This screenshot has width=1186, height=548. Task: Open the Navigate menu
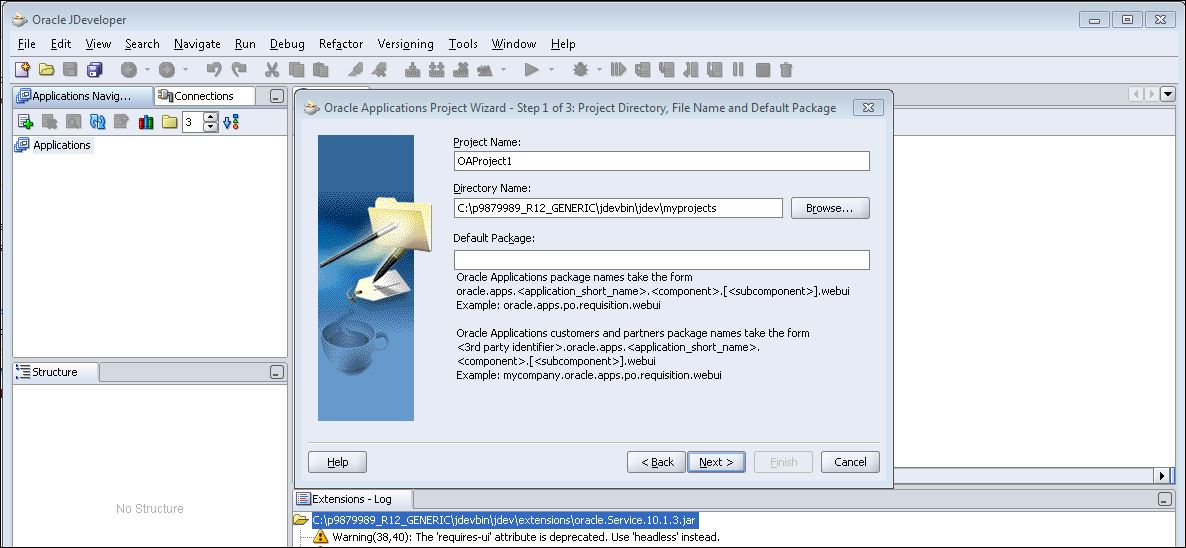tap(197, 44)
